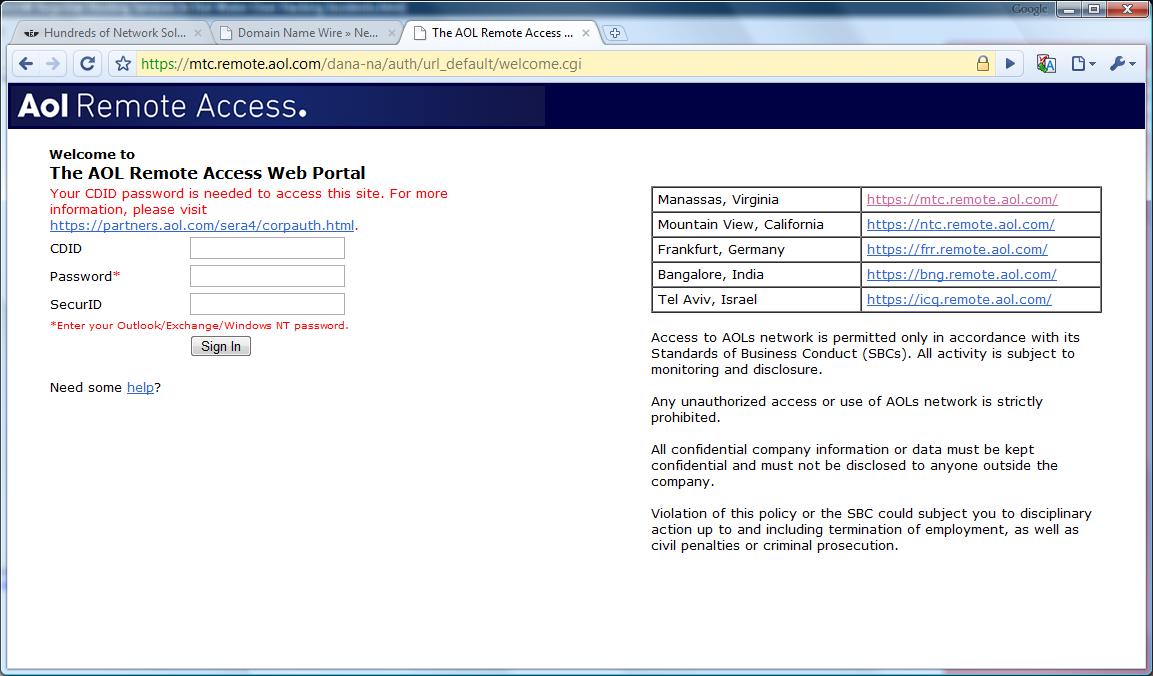Open the ntc.remote.aol.com link for Mountain View

point(960,224)
